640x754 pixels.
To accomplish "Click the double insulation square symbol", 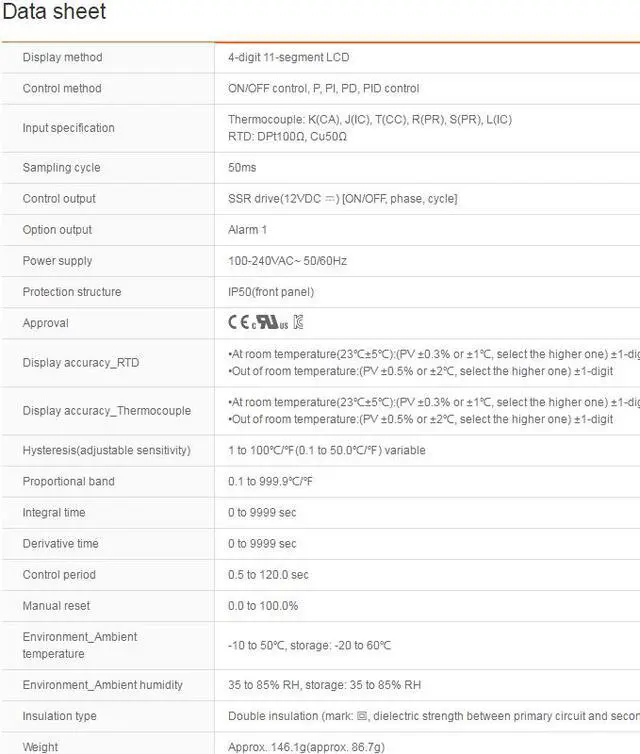I will pyautogui.click(x=362, y=716).
